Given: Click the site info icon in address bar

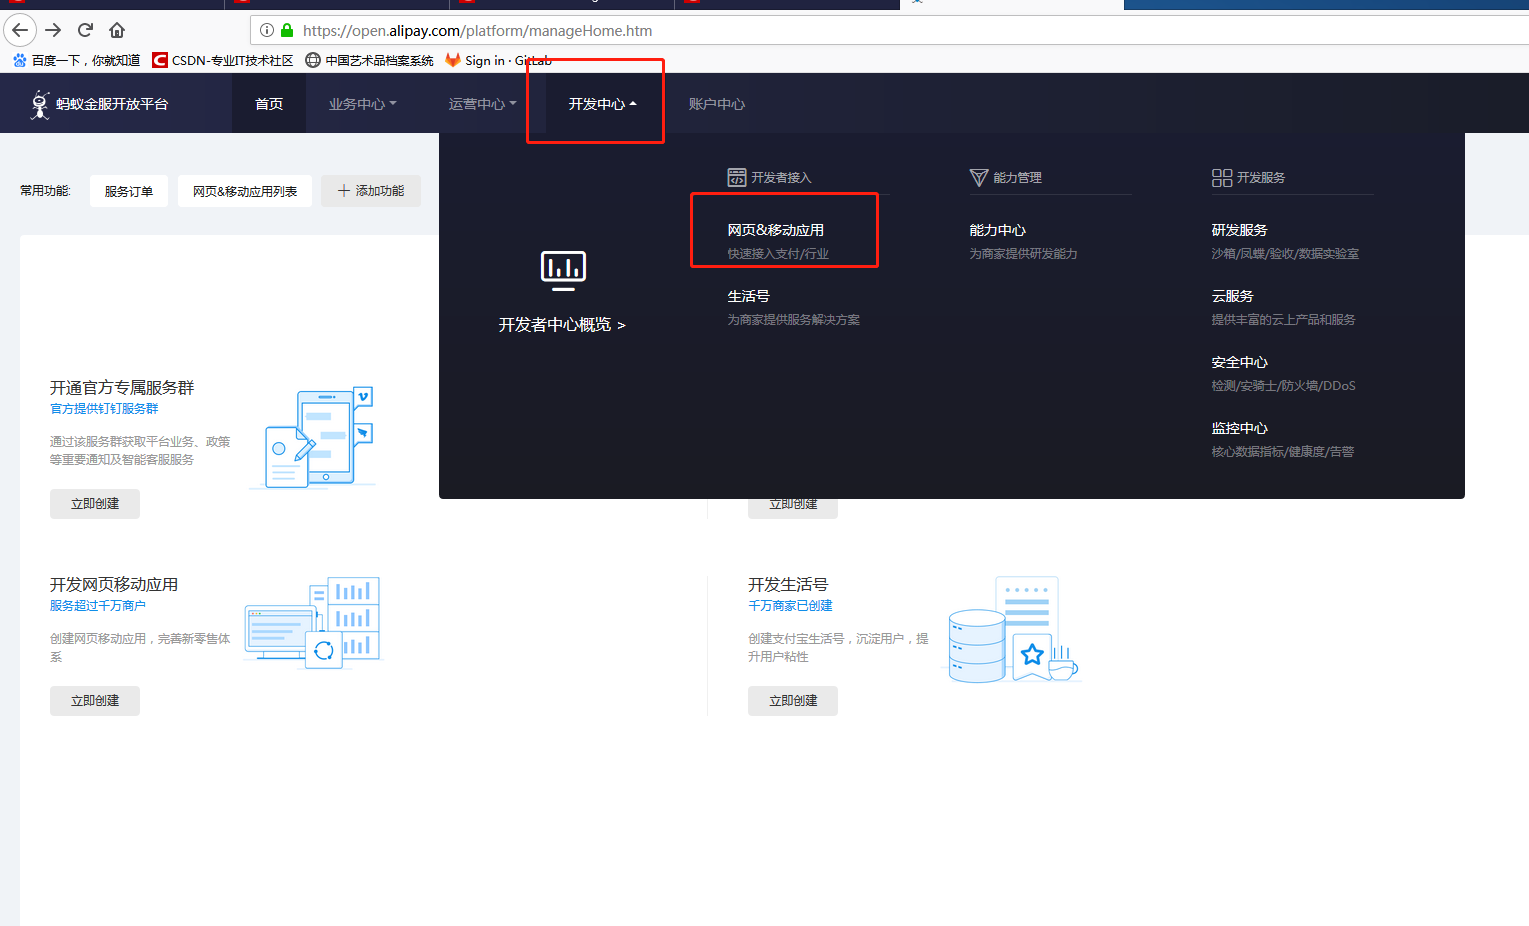Looking at the screenshot, I should coord(267,30).
